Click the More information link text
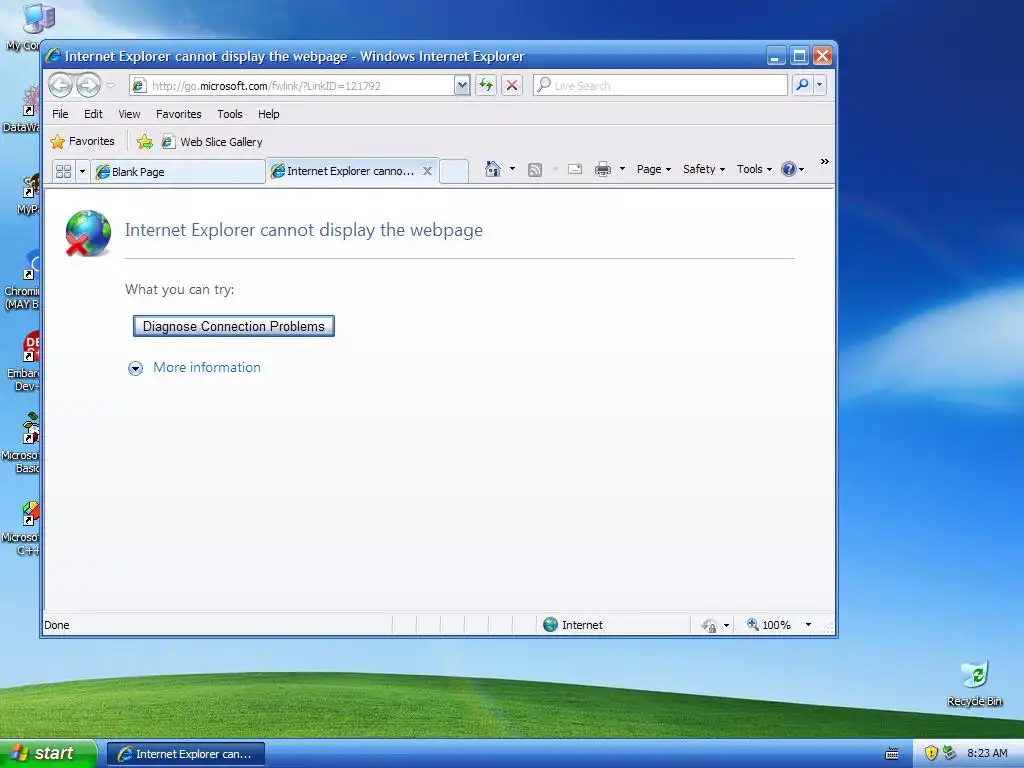Screen dimensions: 1024x768 [207, 368]
